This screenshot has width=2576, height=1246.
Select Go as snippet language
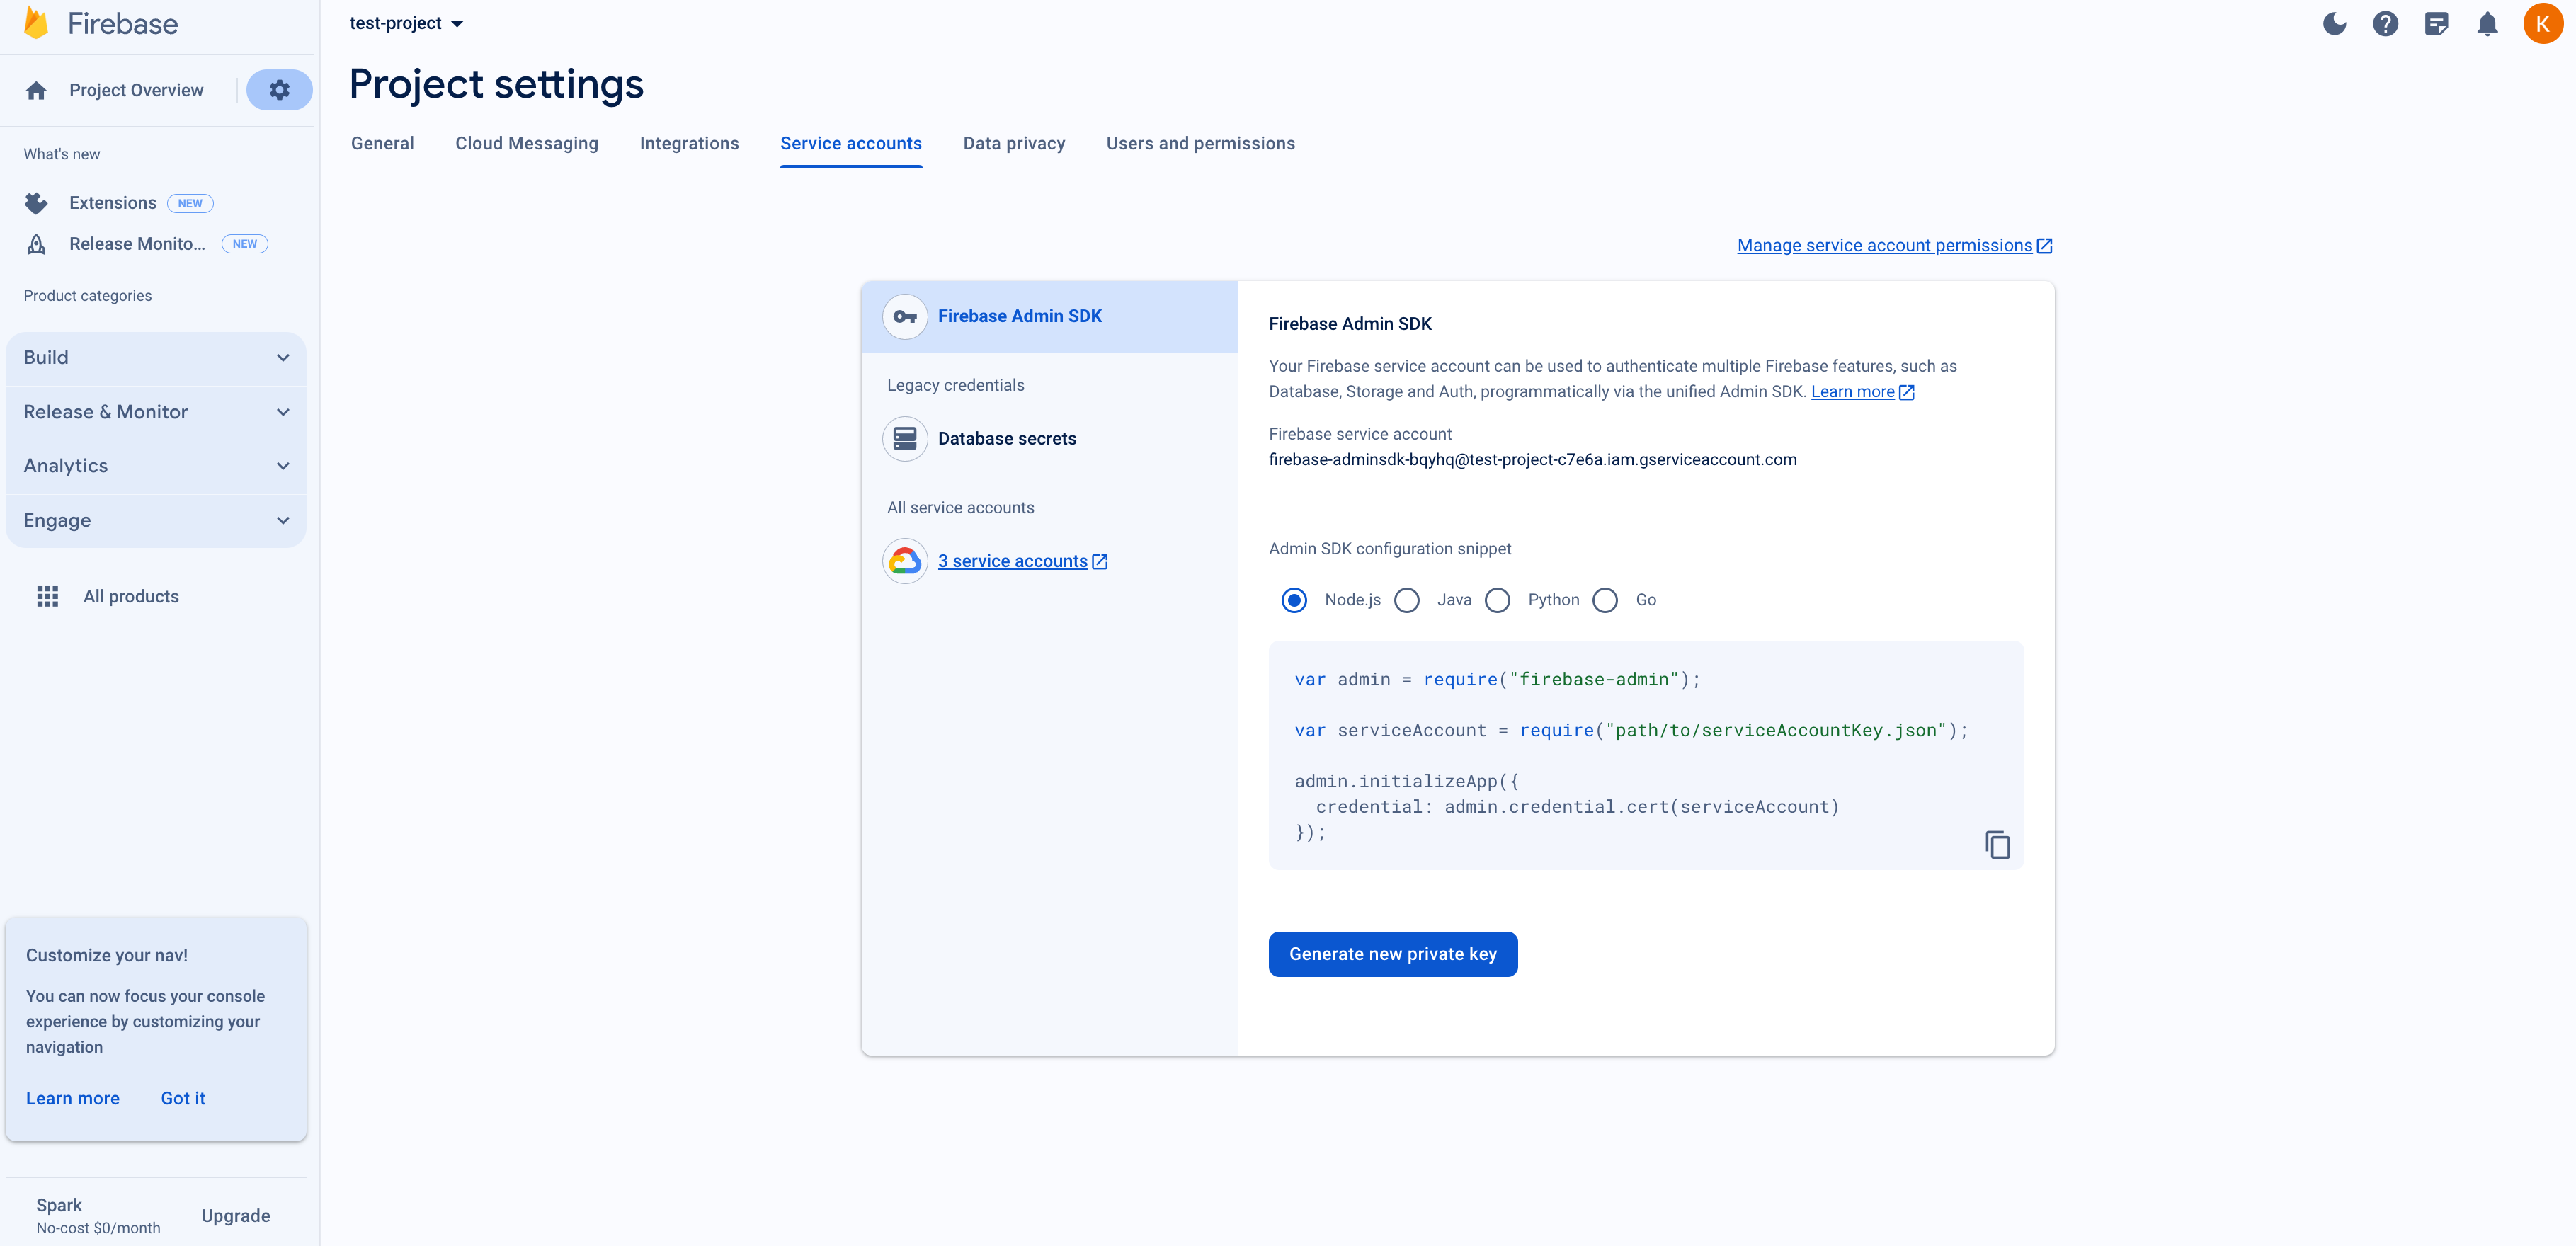(x=1606, y=600)
